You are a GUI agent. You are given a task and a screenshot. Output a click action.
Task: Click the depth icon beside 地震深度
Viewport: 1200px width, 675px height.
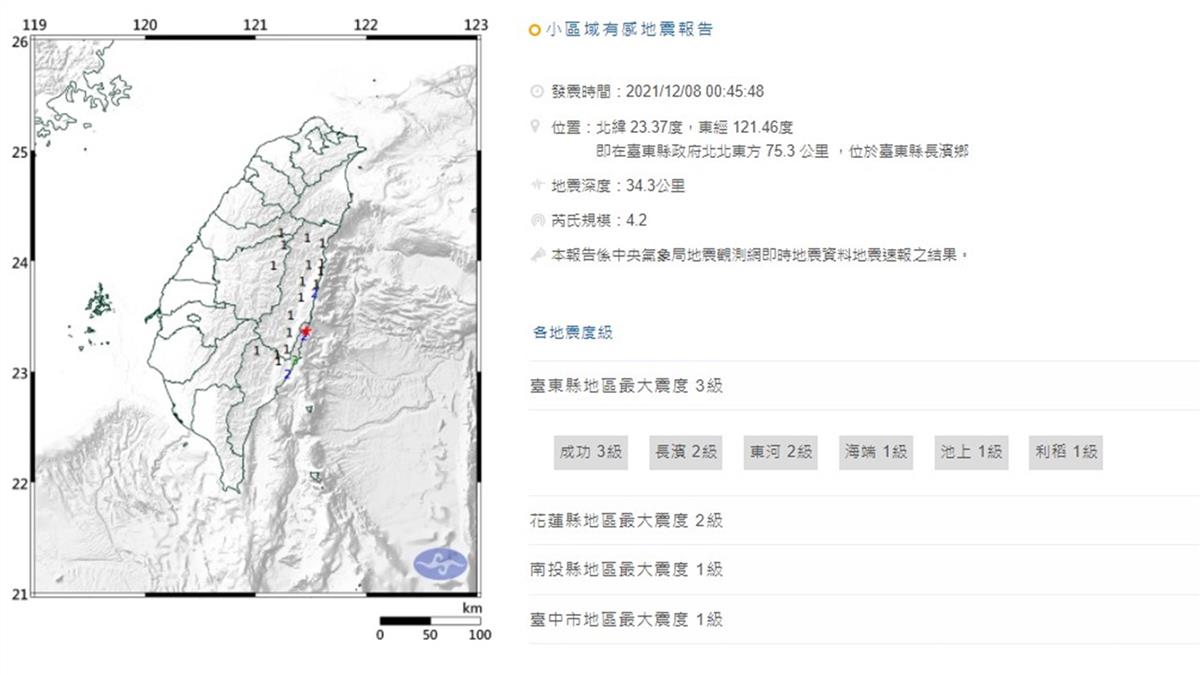535,185
